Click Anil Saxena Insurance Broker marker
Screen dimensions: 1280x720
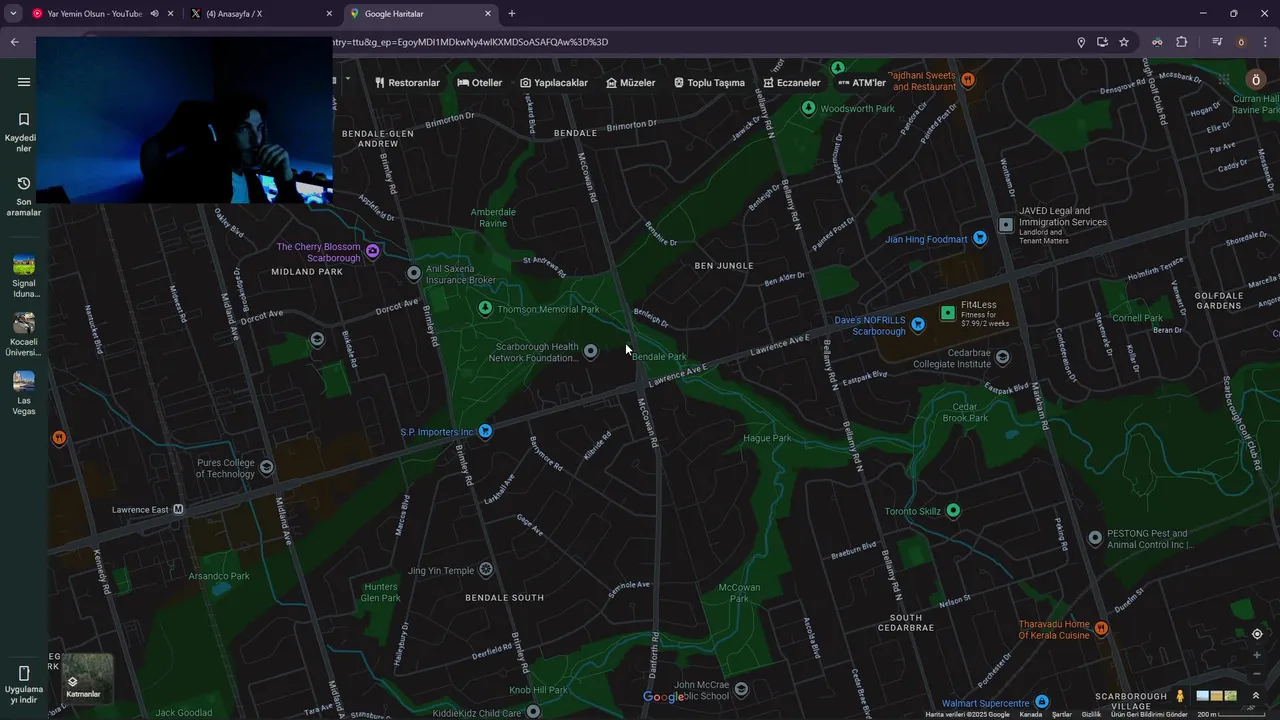tap(414, 273)
